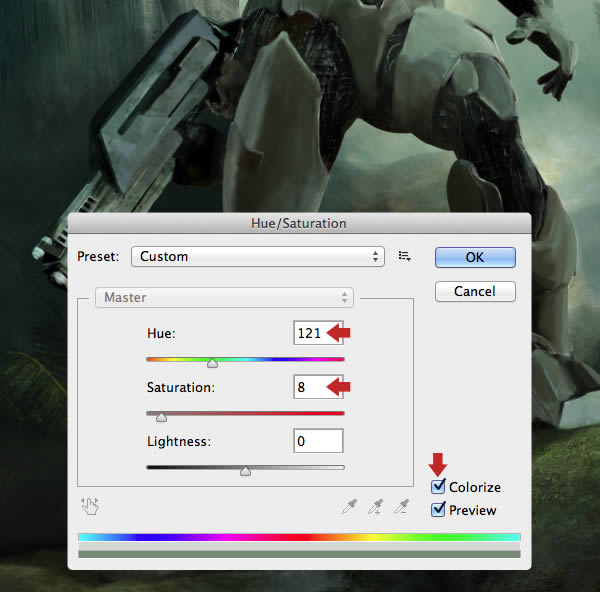Click the rainbow color spectrum bar
The width and height of the screenshot is (600, 592).
299,537
